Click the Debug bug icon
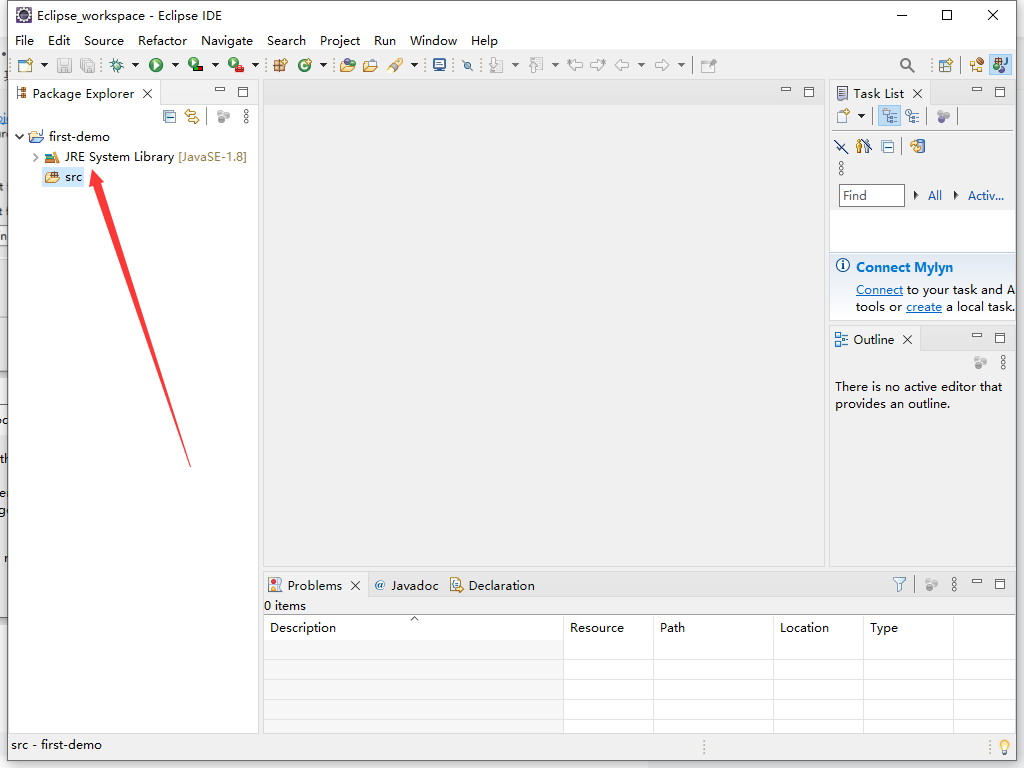 click(x=117, y=65)
